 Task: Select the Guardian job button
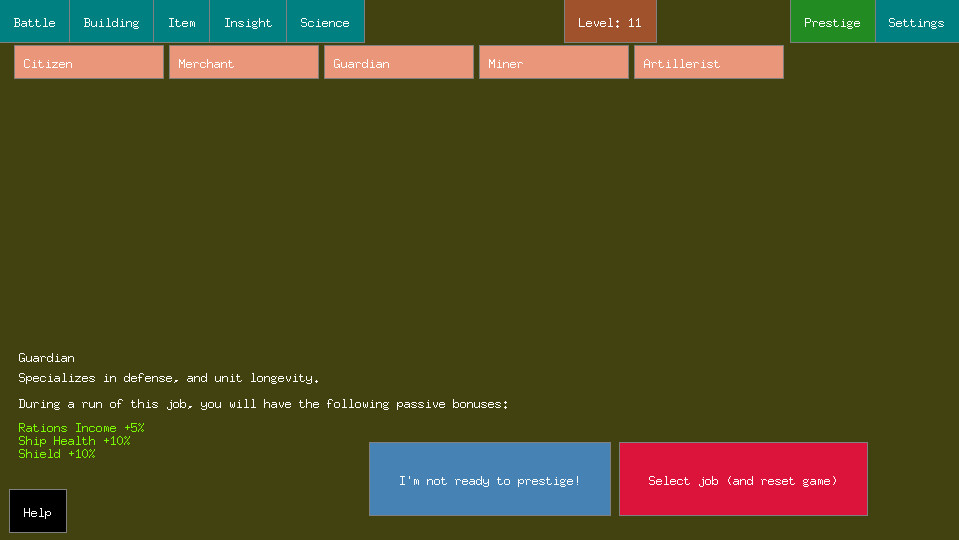tap(399, 62)
